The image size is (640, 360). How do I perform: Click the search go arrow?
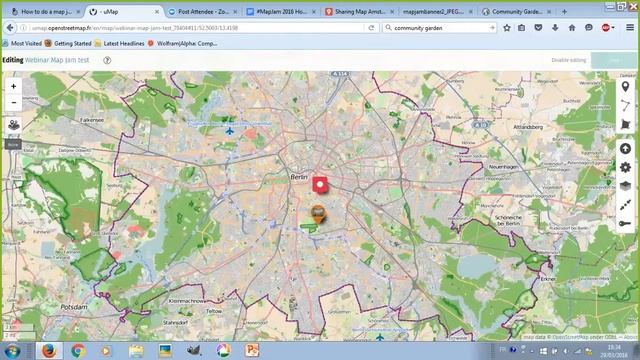coord(492,28)
